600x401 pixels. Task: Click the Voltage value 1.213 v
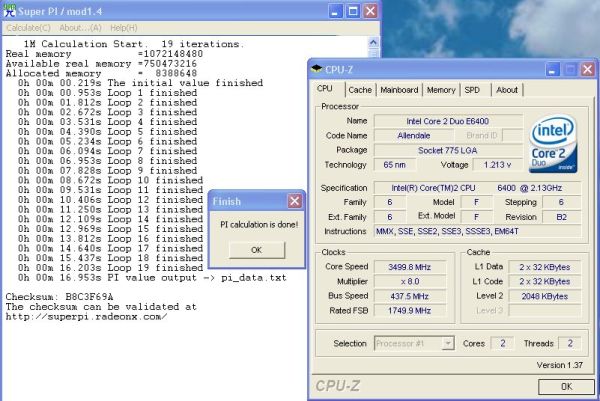(497, 165)
